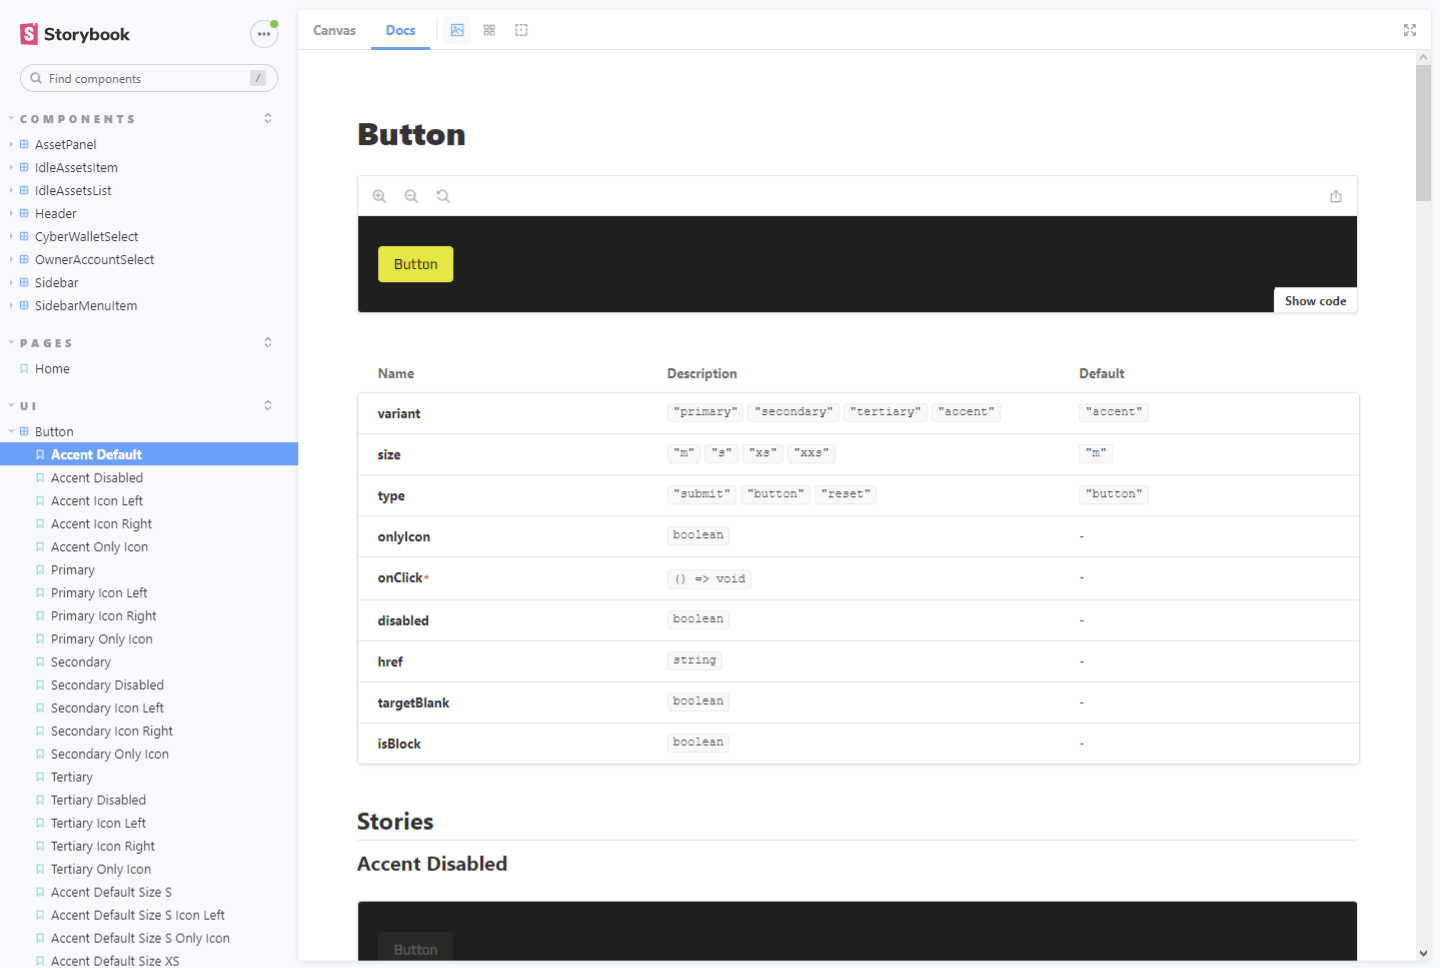Switch to the Docs tab

[x=400, y=30]
